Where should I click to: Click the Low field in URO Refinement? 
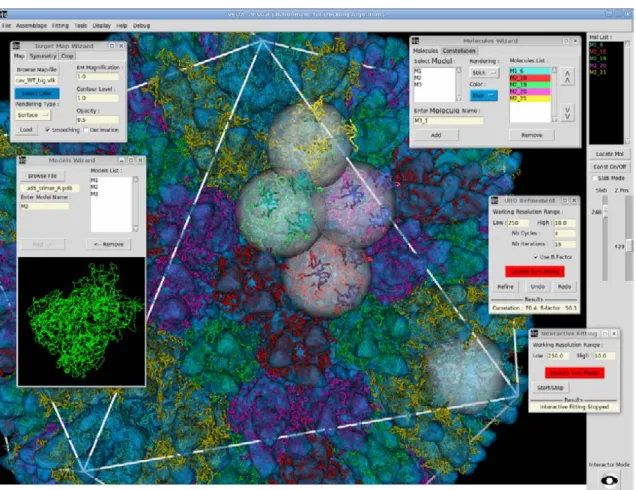pos(518,223)
